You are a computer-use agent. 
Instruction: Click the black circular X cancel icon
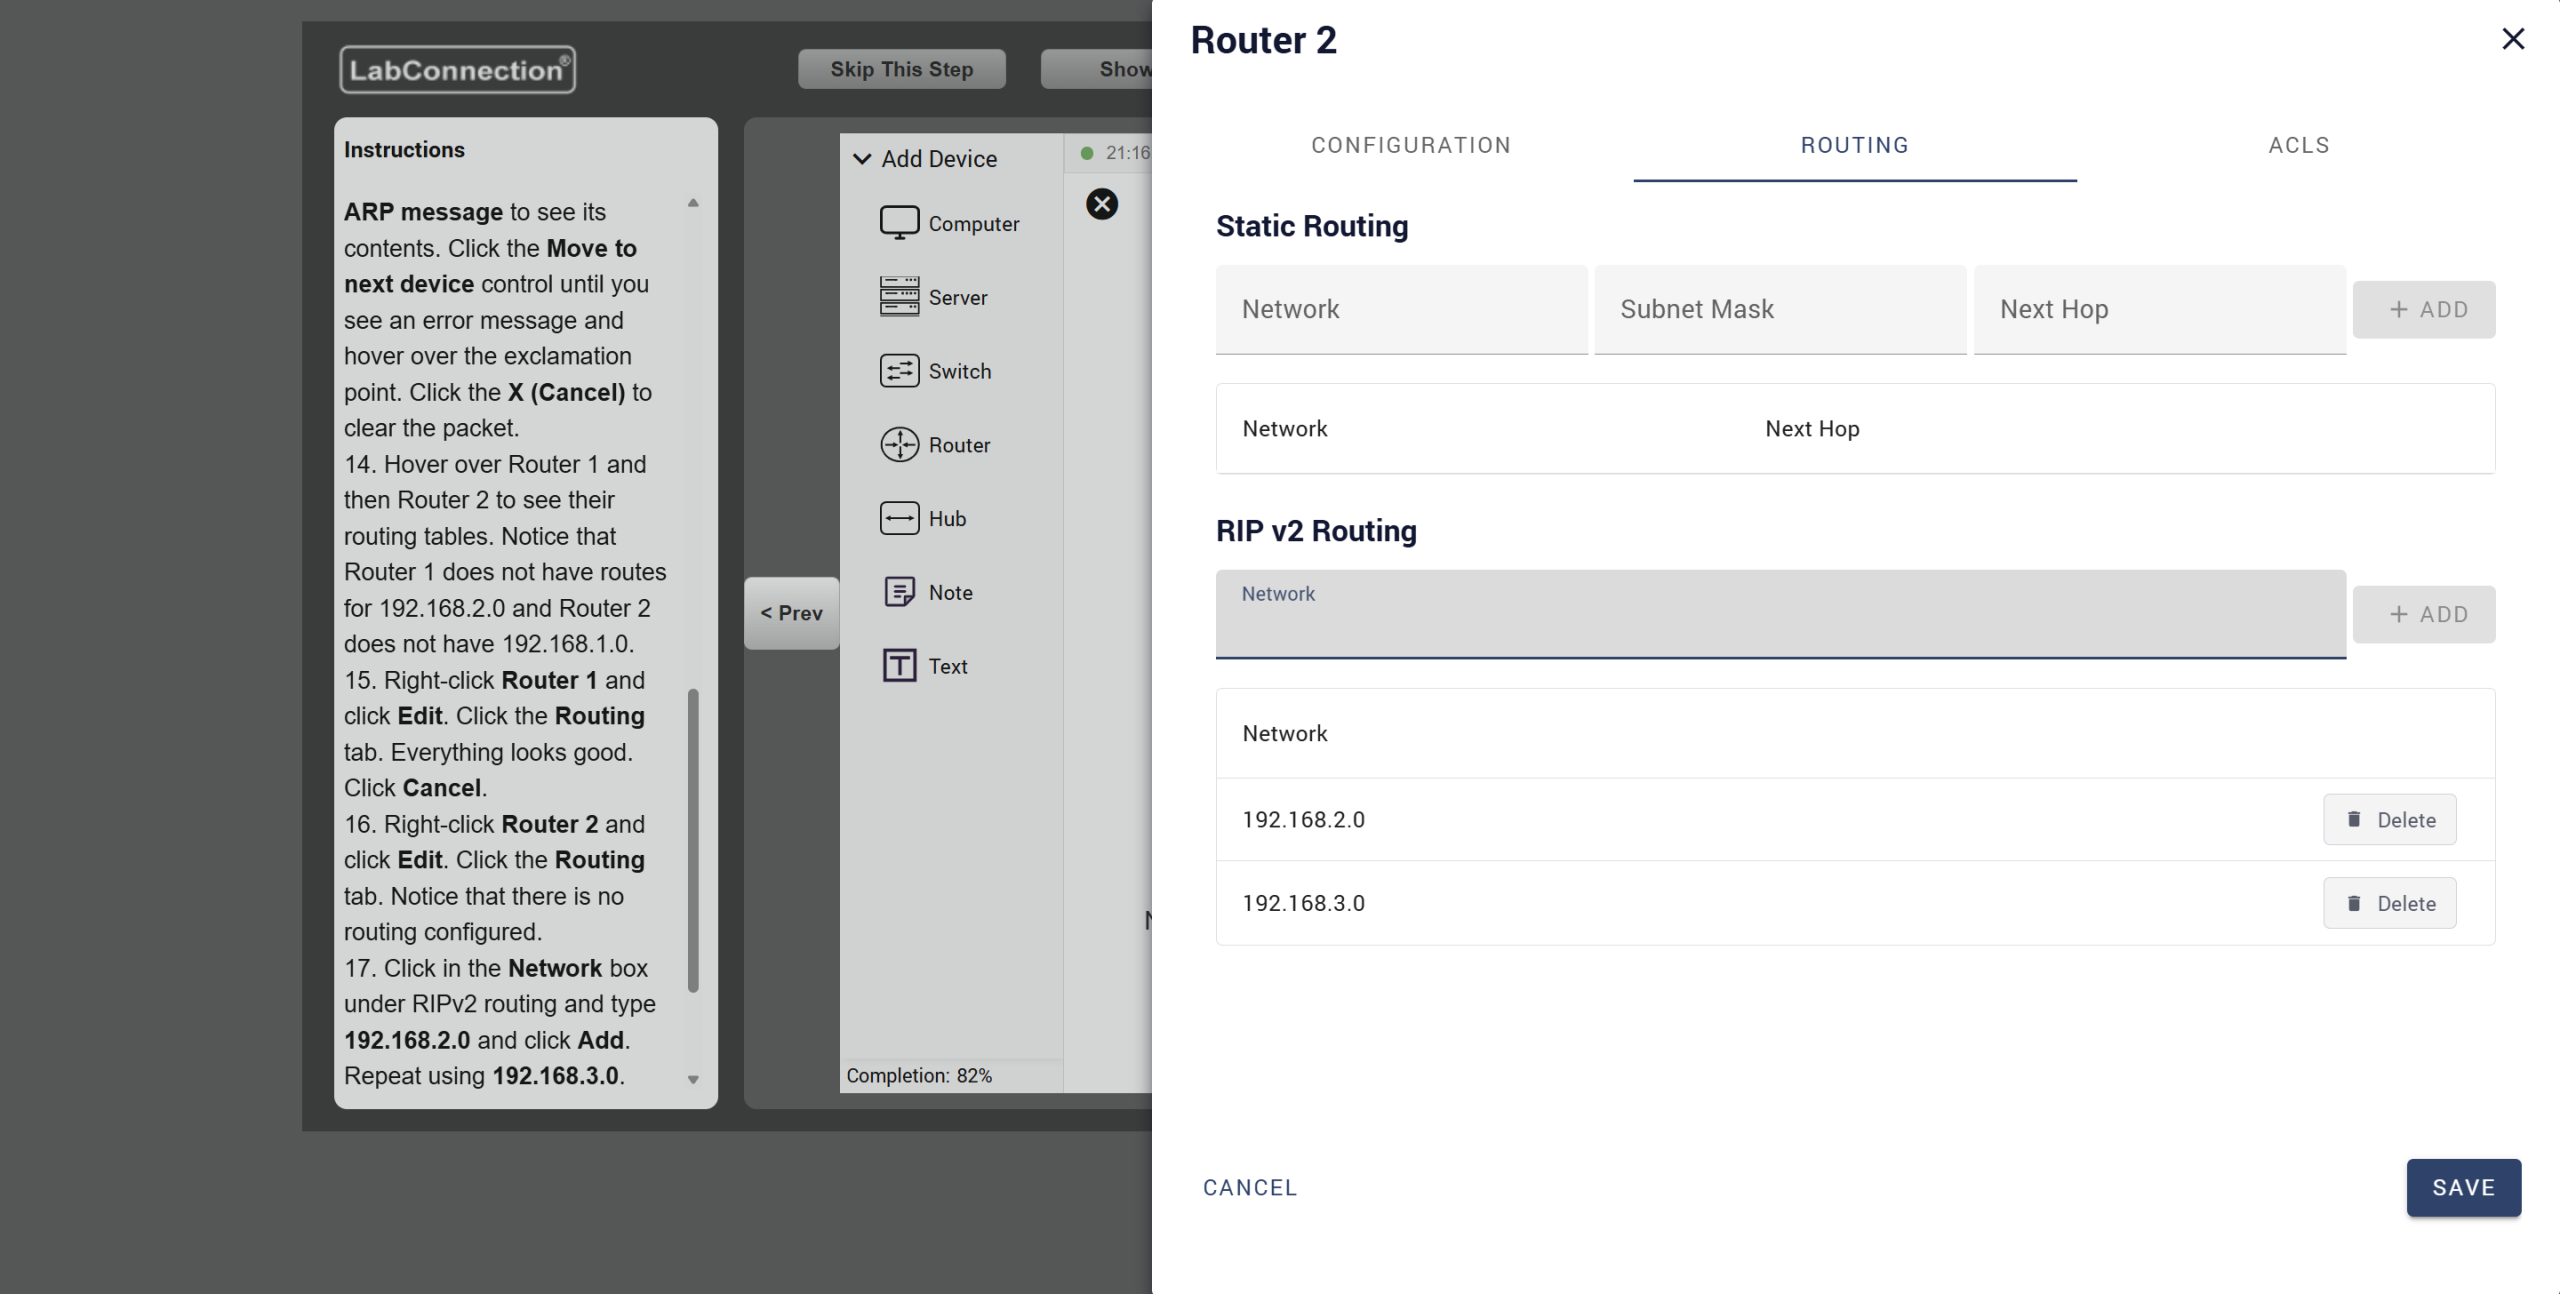(1101, 205)
